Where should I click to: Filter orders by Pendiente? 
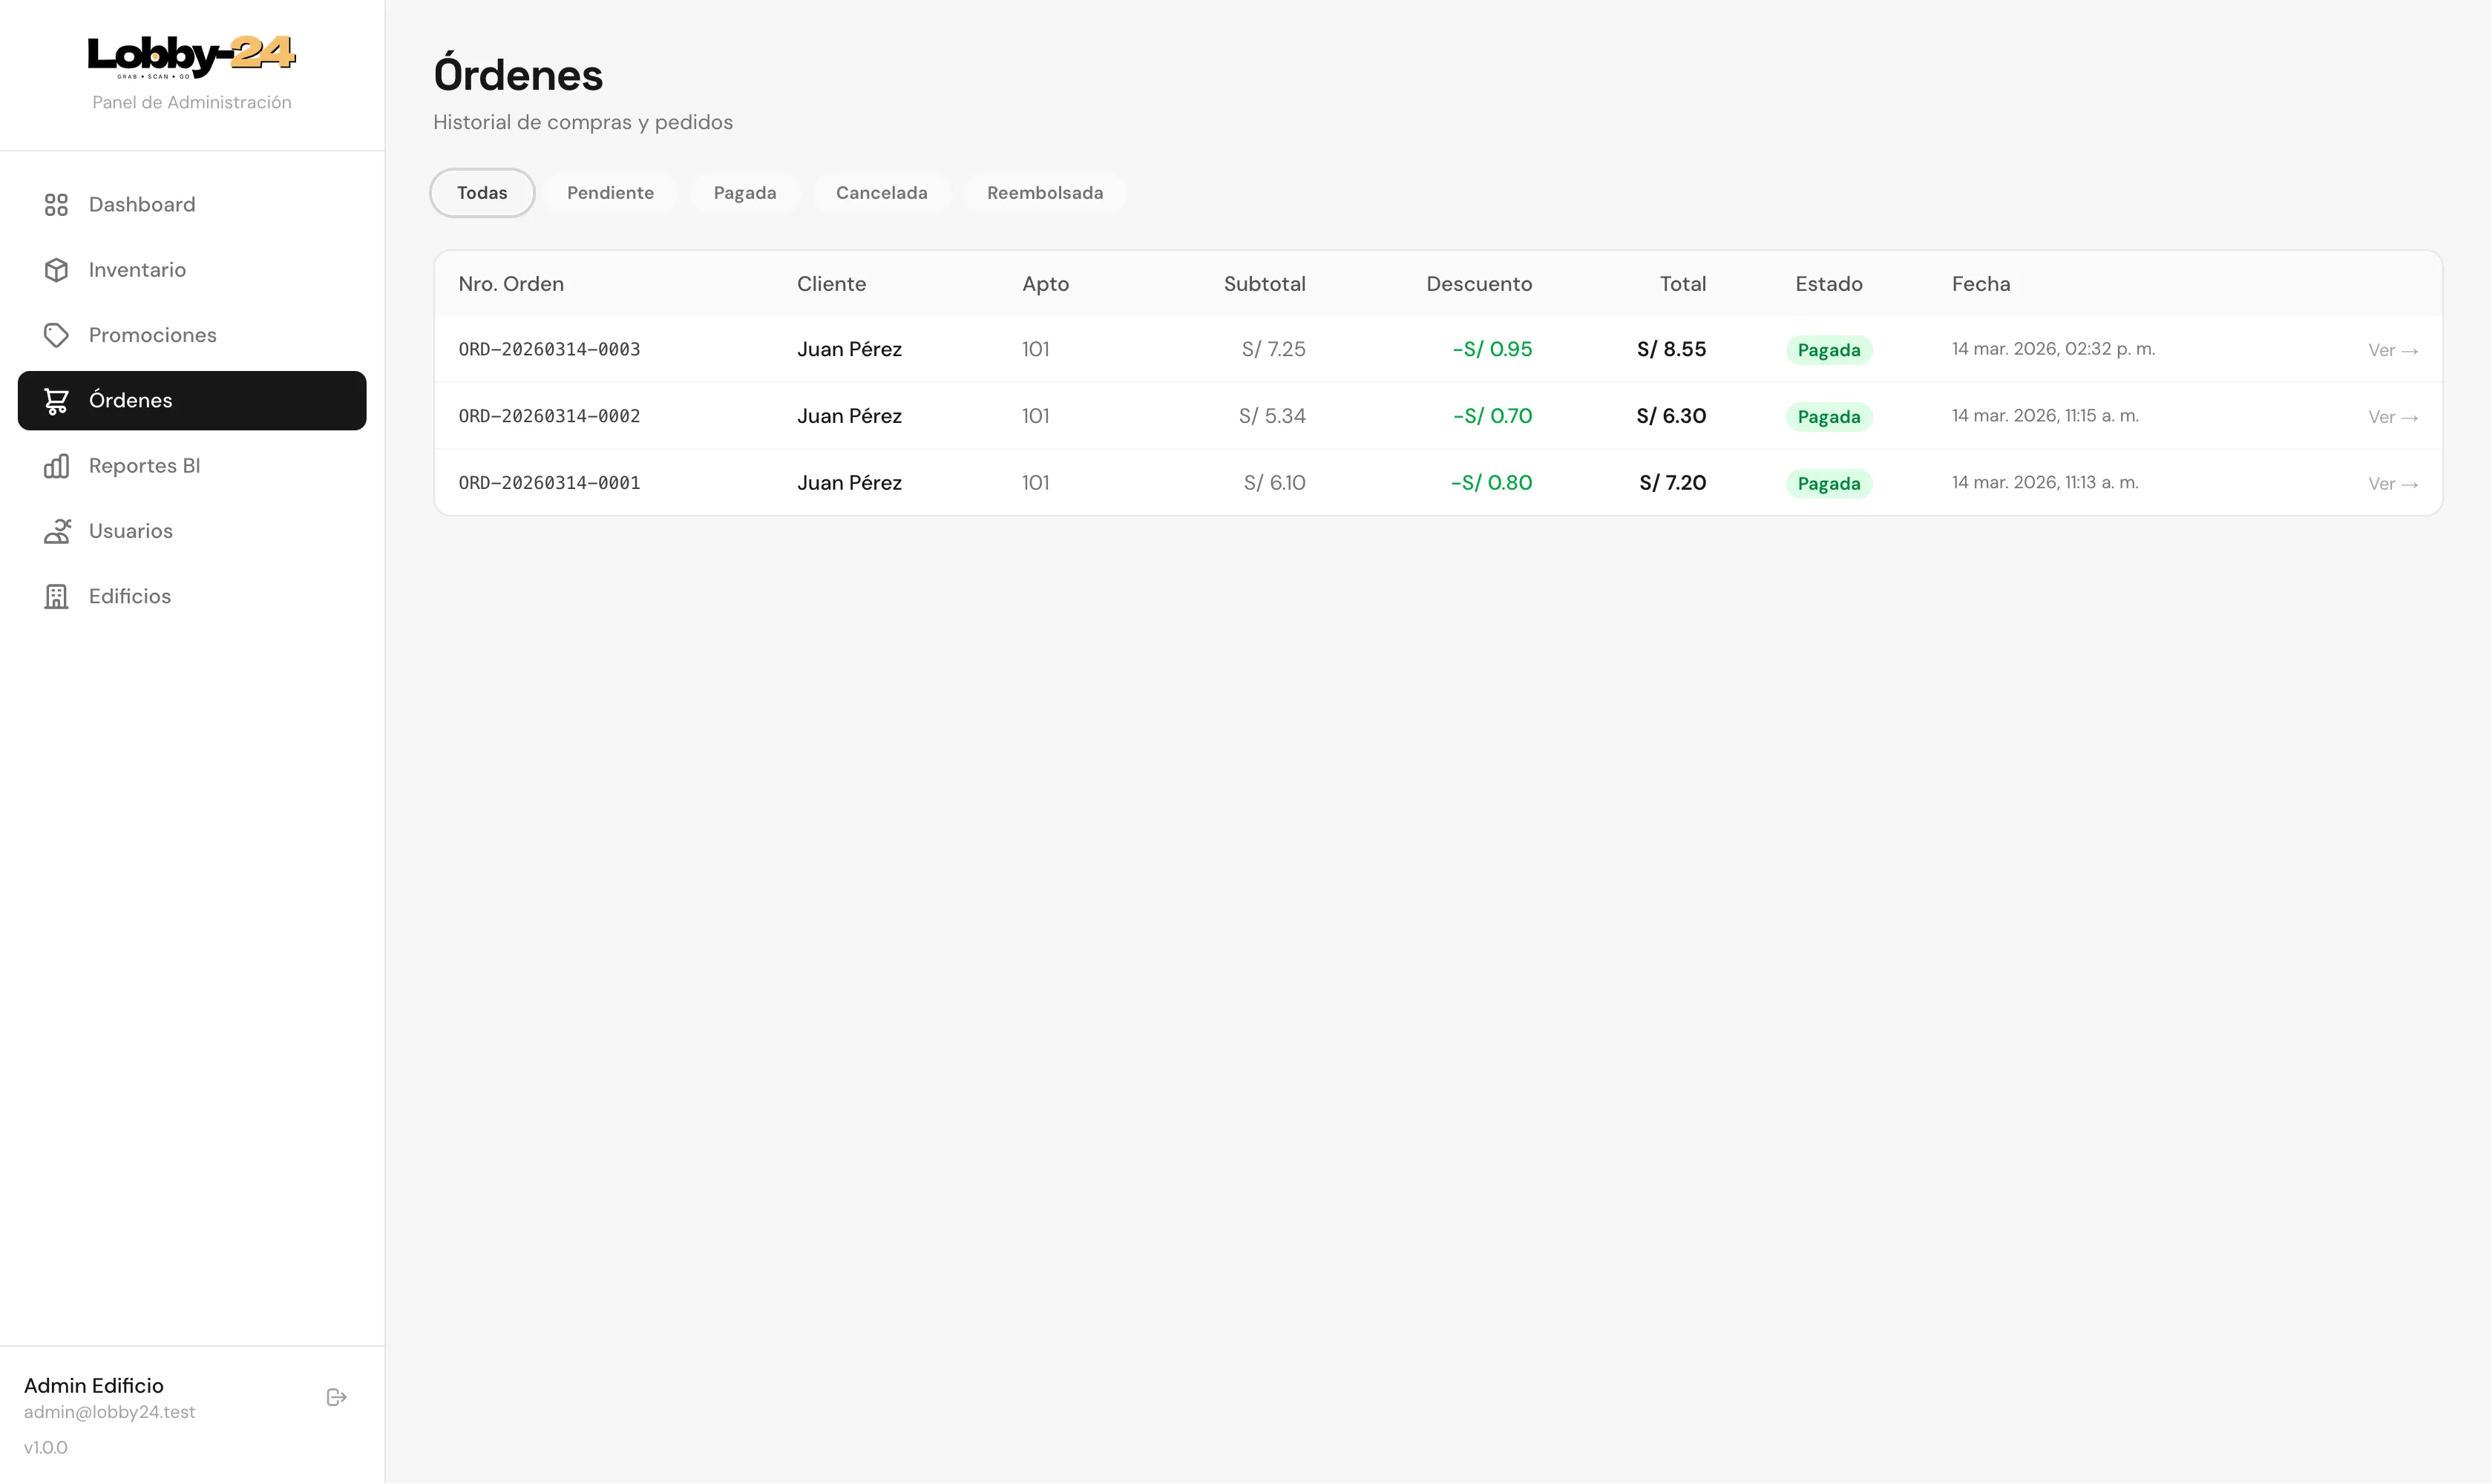[x=610, y=193]
